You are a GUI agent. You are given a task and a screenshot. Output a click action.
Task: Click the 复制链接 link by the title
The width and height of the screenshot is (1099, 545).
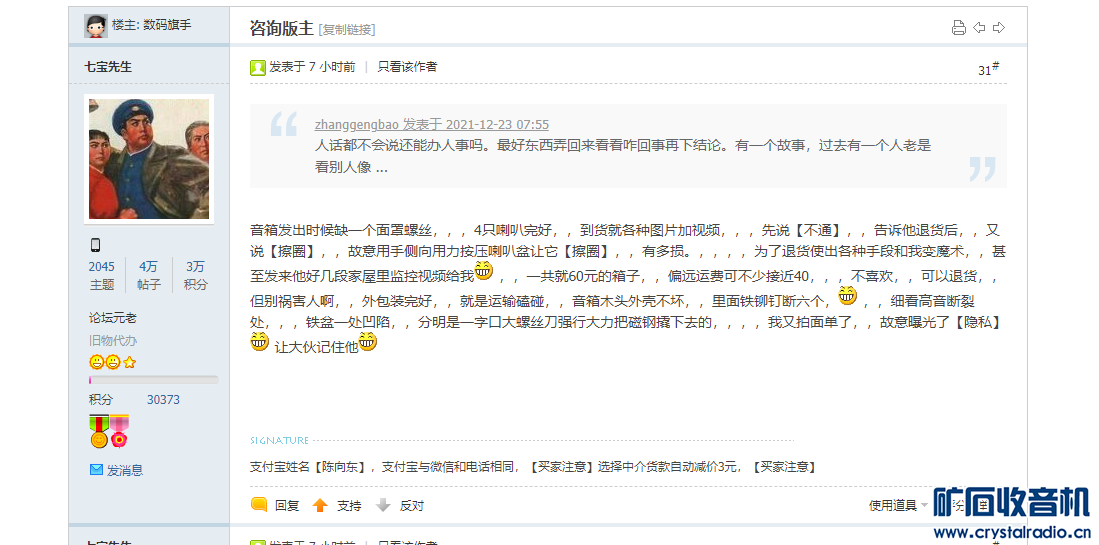coord(347,29)
